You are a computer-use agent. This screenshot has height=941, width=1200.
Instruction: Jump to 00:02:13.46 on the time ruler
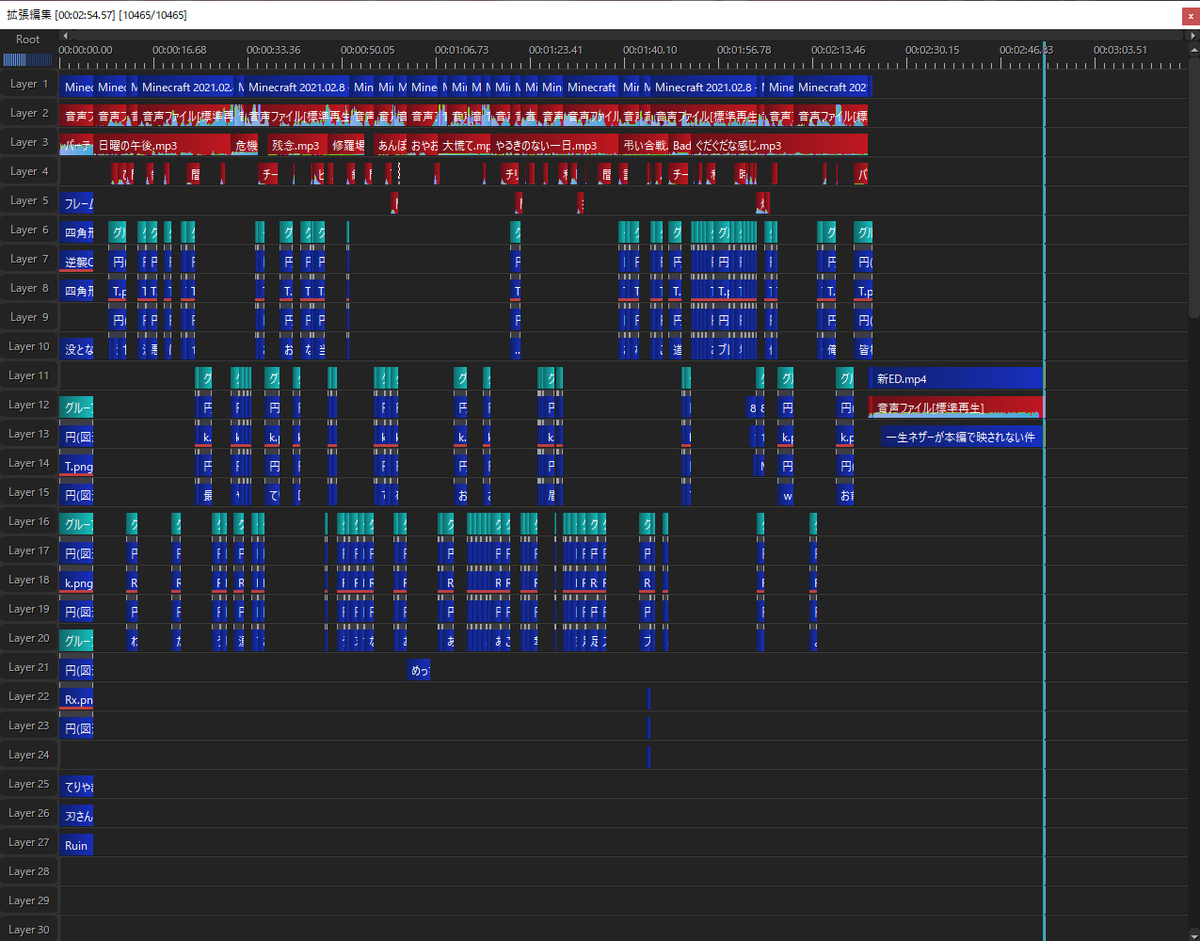point(838,50)
